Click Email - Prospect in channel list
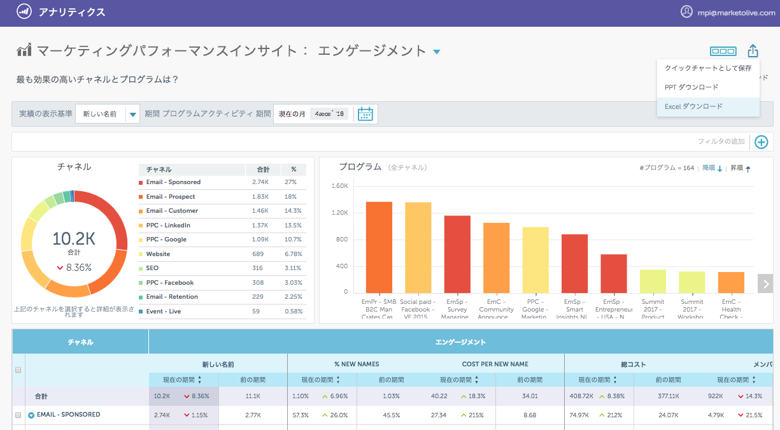 (171, 197)
